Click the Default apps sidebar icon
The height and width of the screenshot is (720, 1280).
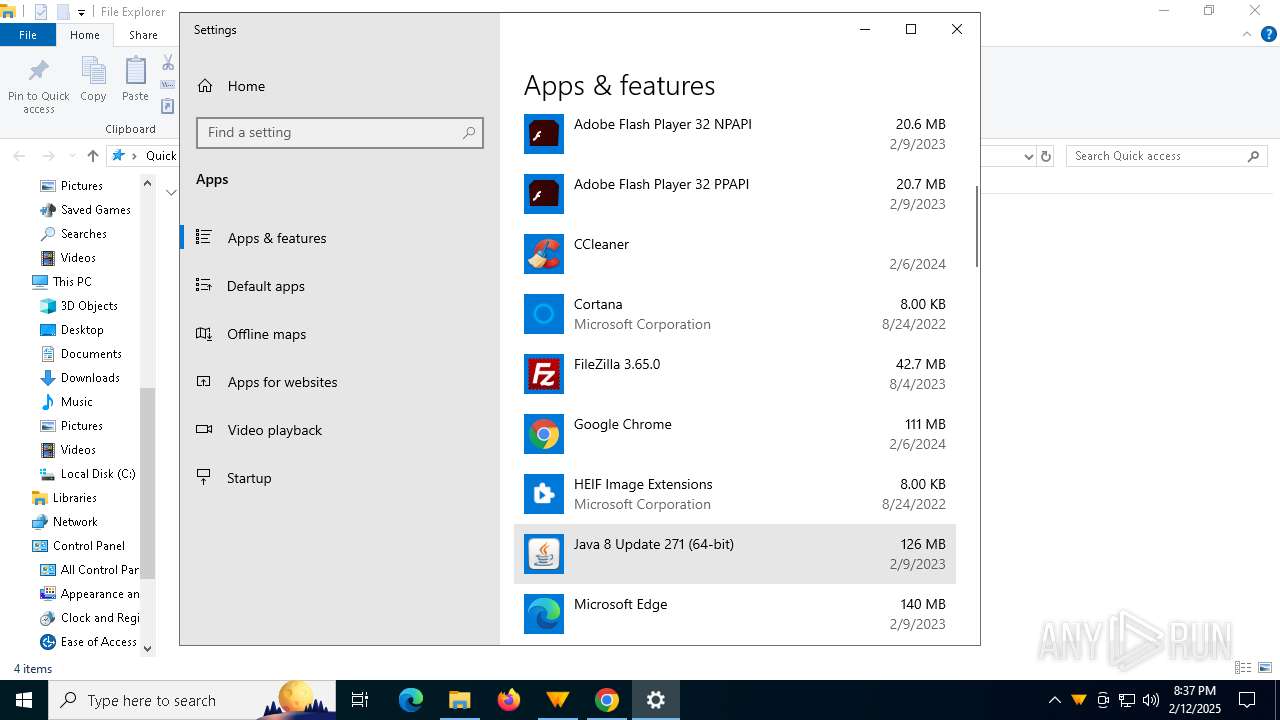coord(204,286)
